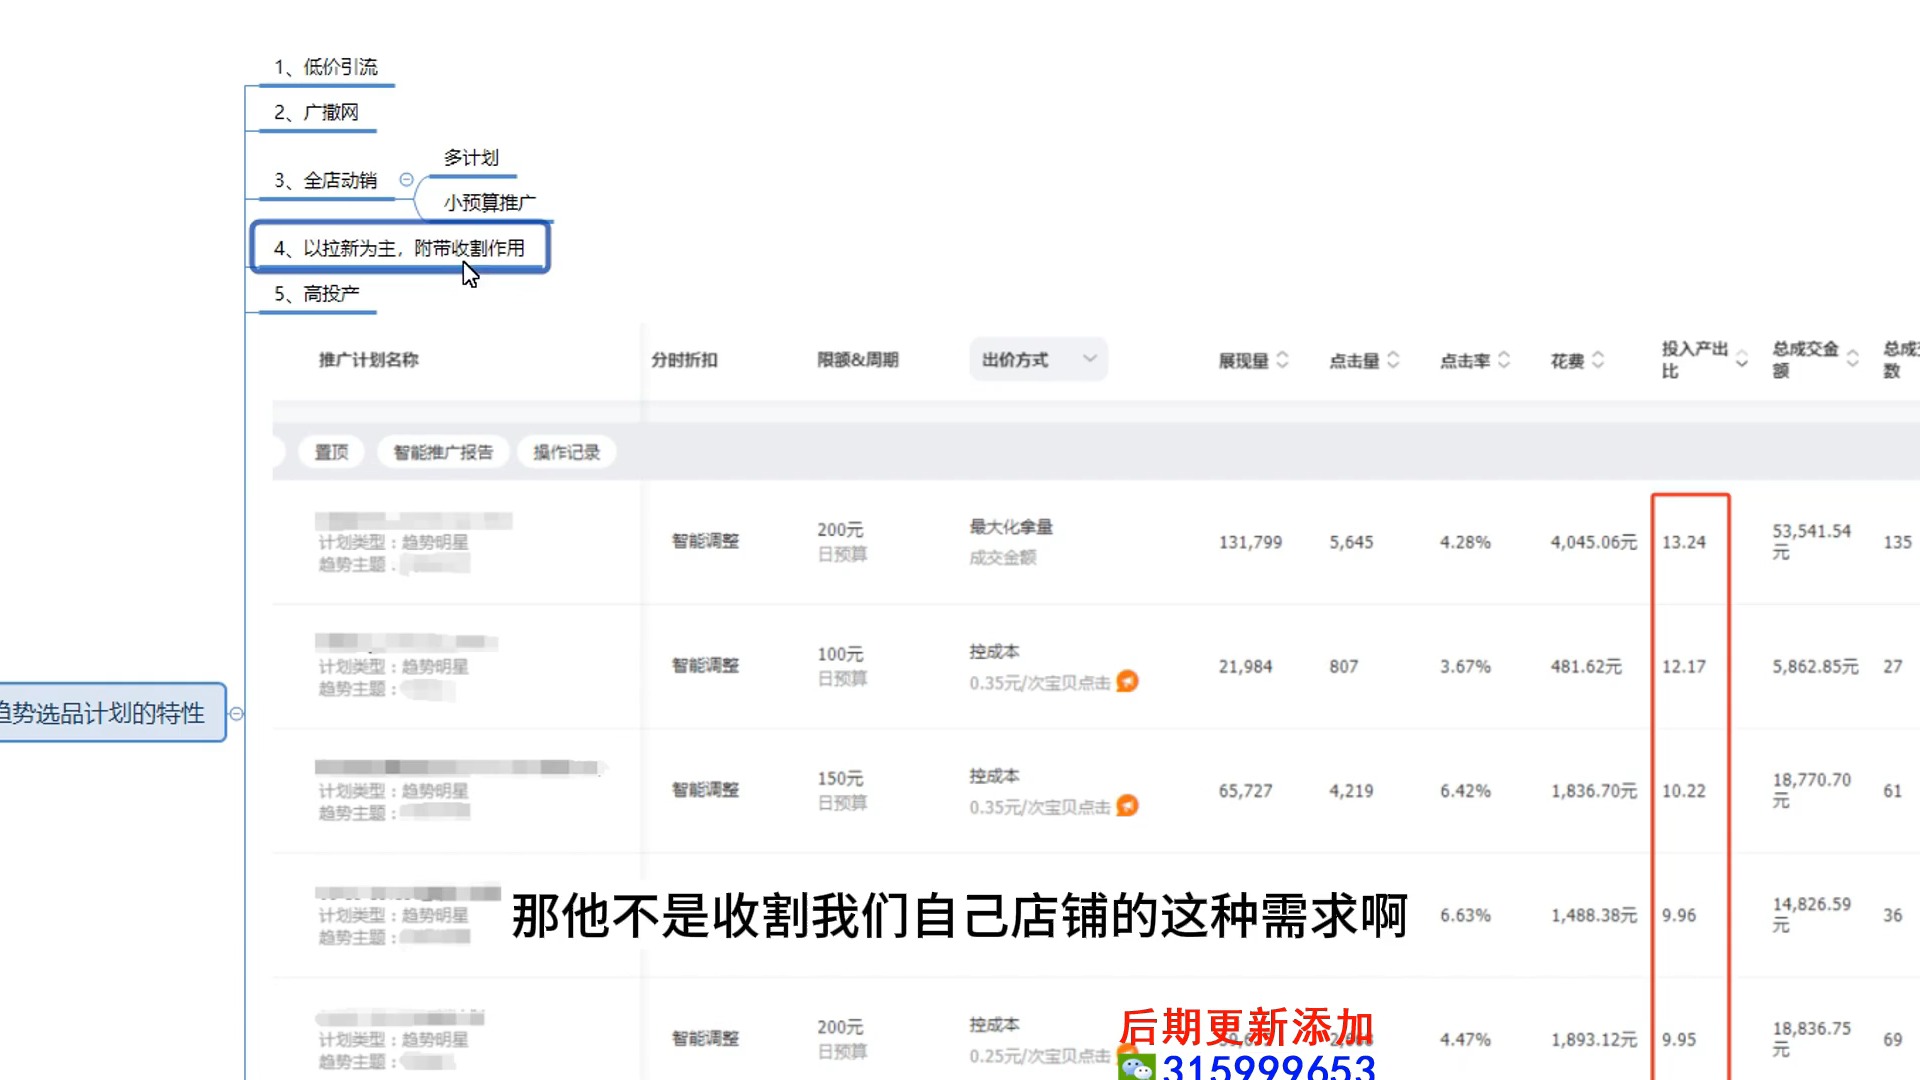Click the ROI value 13.24
The height and width of the screenshot is (1080, 1920).
point(1684,542)
